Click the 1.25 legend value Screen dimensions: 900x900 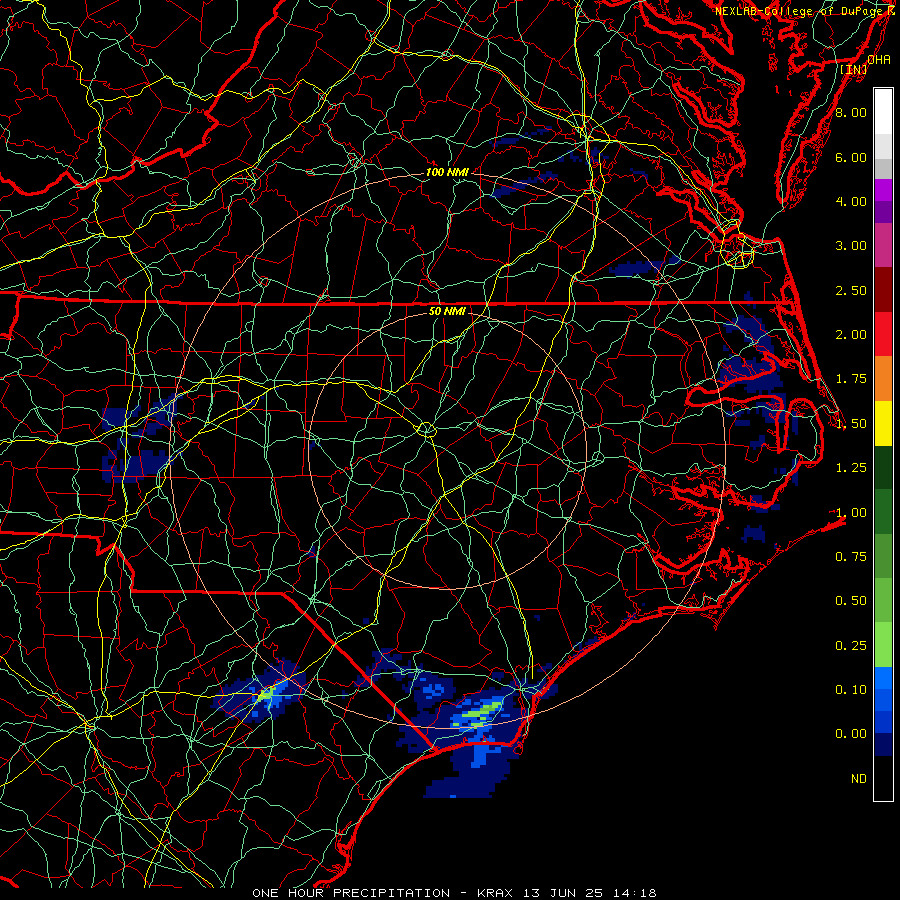[851, 468]
